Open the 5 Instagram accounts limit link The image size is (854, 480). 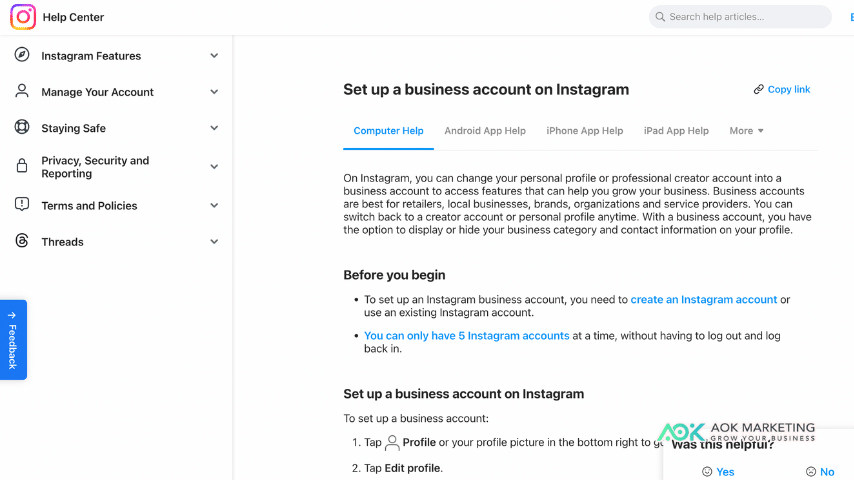coord(467,336)
